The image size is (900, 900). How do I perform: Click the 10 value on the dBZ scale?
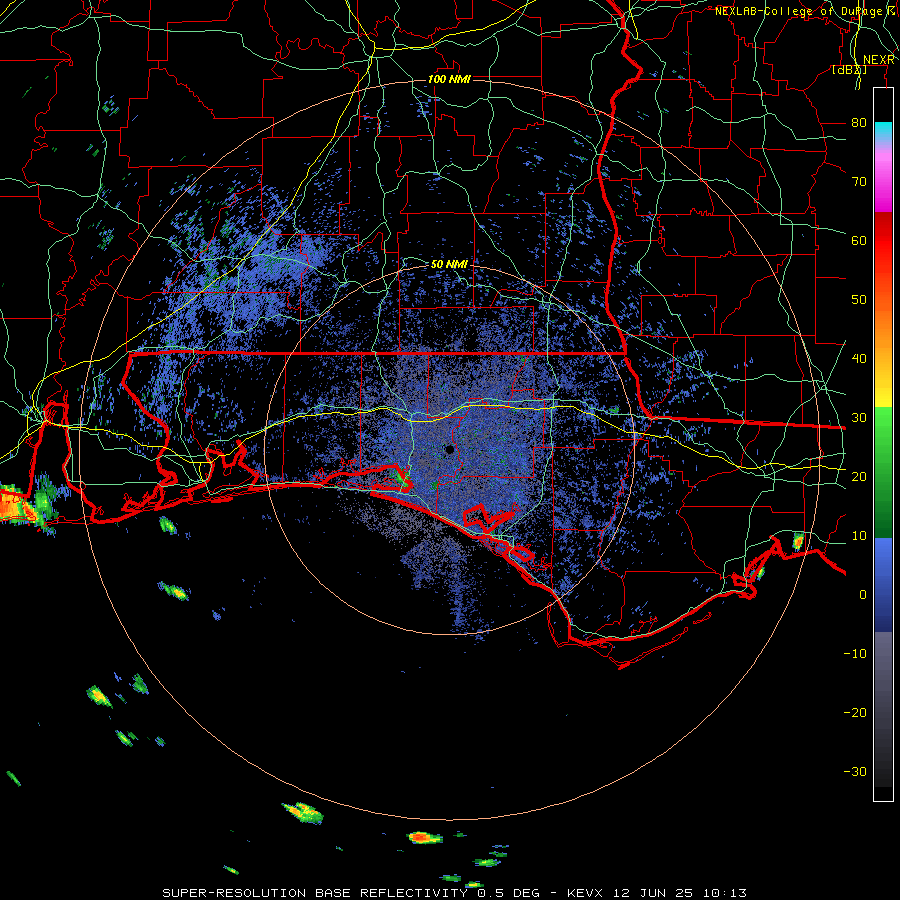pos(859,536)
